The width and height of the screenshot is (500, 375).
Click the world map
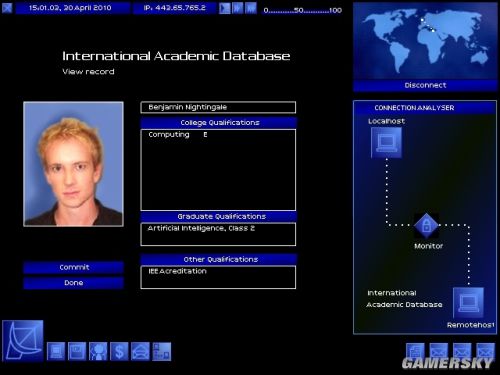click(x=425, y=41)
